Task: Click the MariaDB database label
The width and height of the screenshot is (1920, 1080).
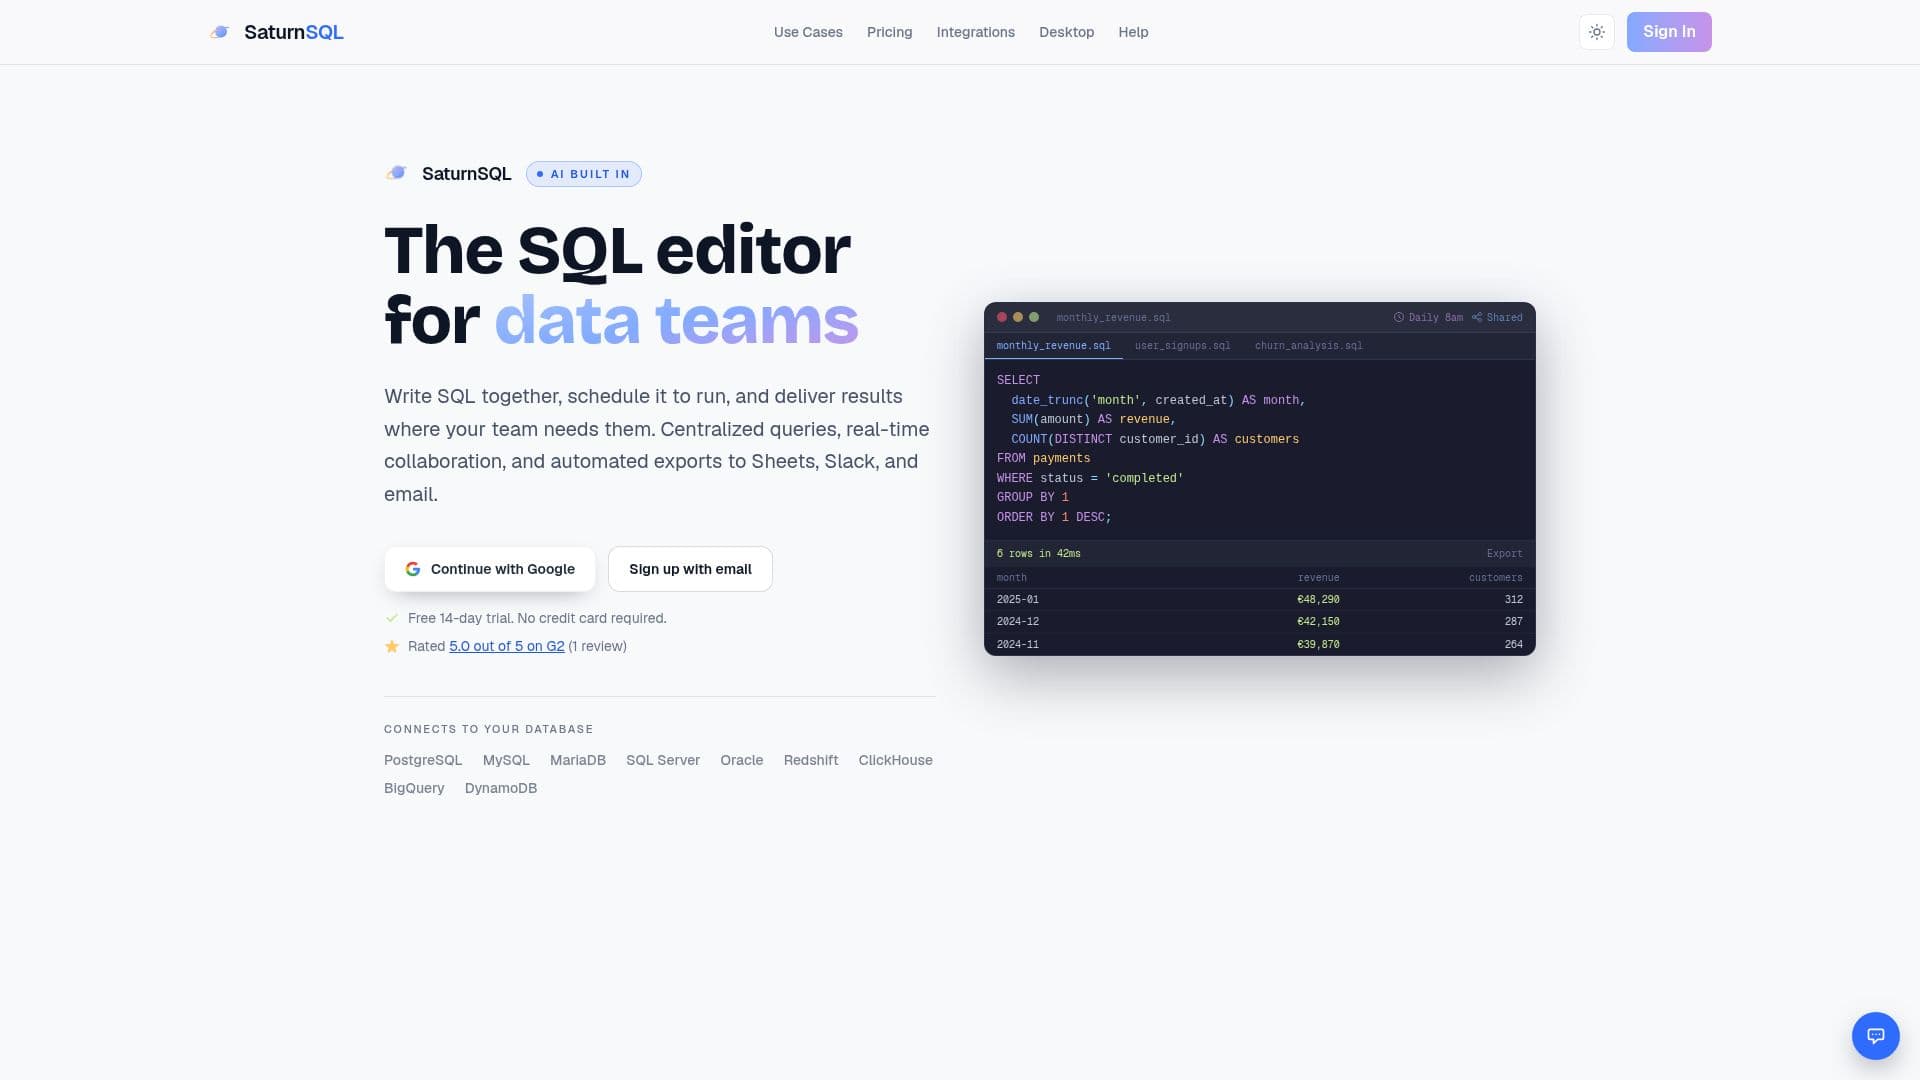Action: (578, 760)
